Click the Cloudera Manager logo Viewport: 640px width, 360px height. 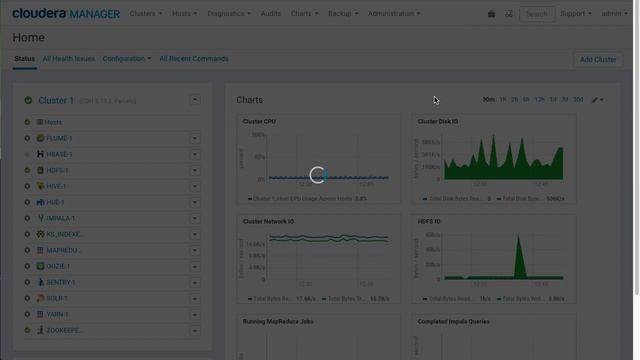(66, 13)
